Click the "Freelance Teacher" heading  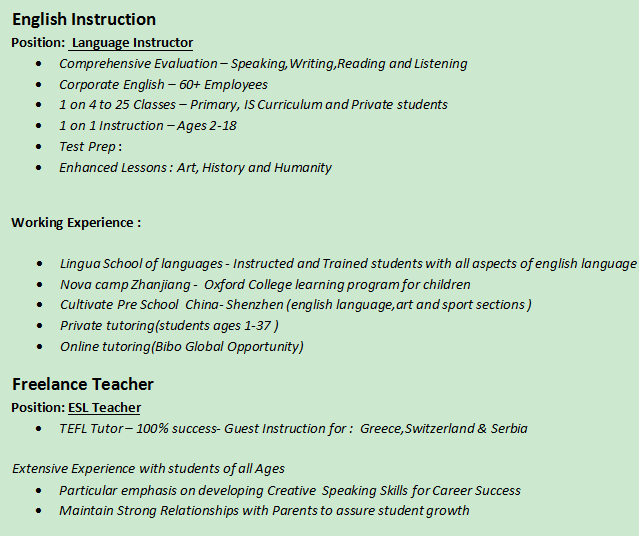pyautogui.click(x=83, y=385)
